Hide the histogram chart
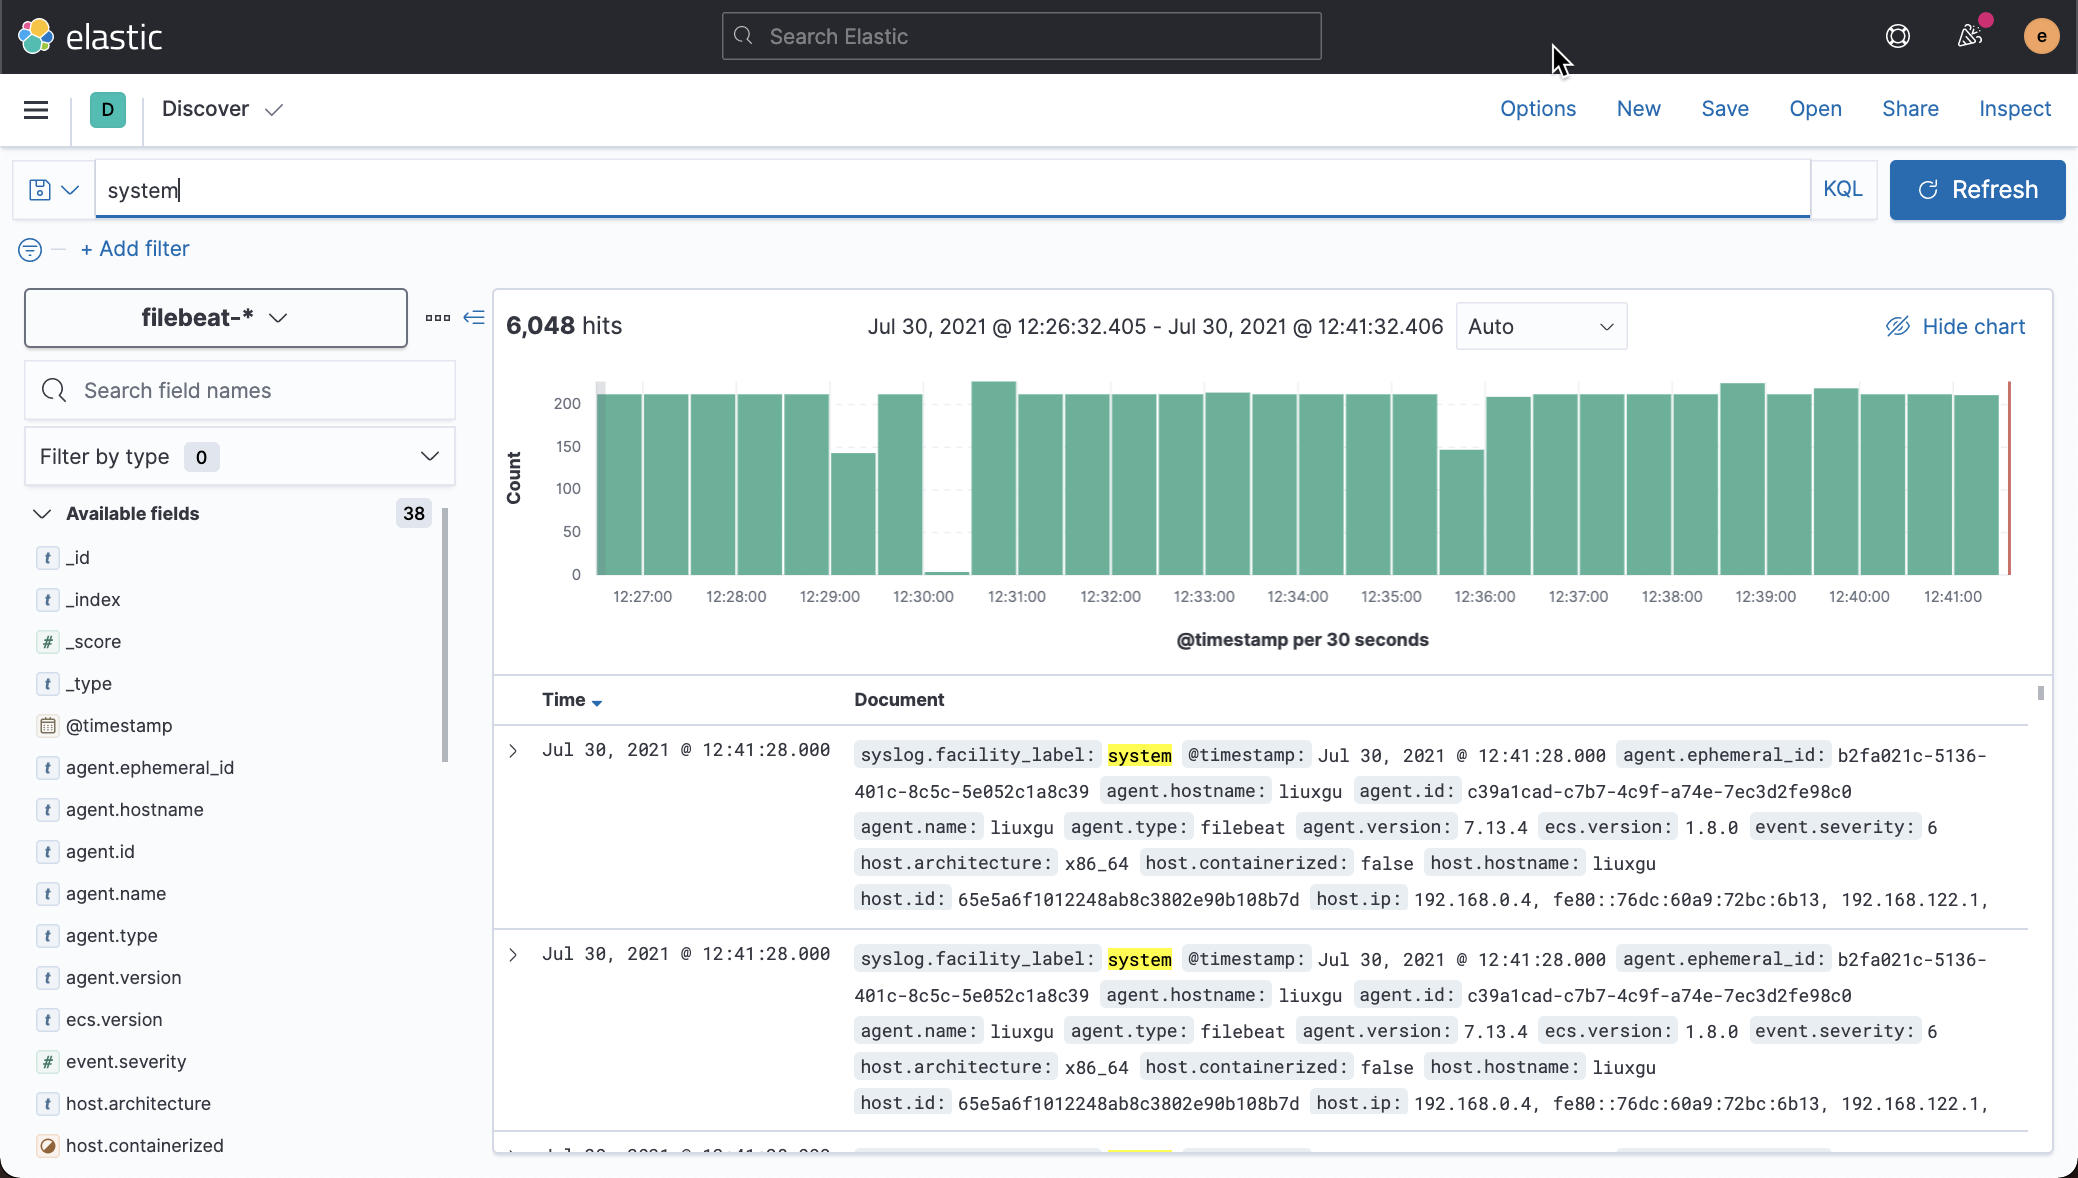 point(1954,326)
